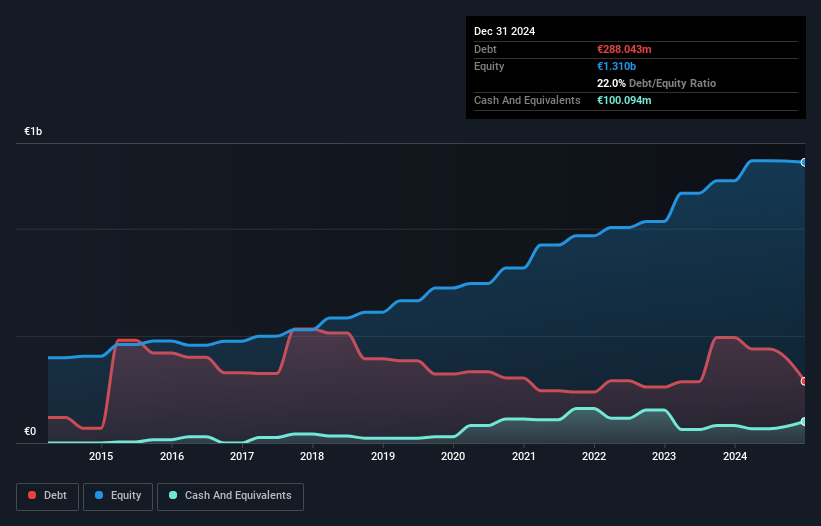This screenshot has height=526, width=821.
Task: Click the €100.094m cash value
Action: [x=624, y=100]
